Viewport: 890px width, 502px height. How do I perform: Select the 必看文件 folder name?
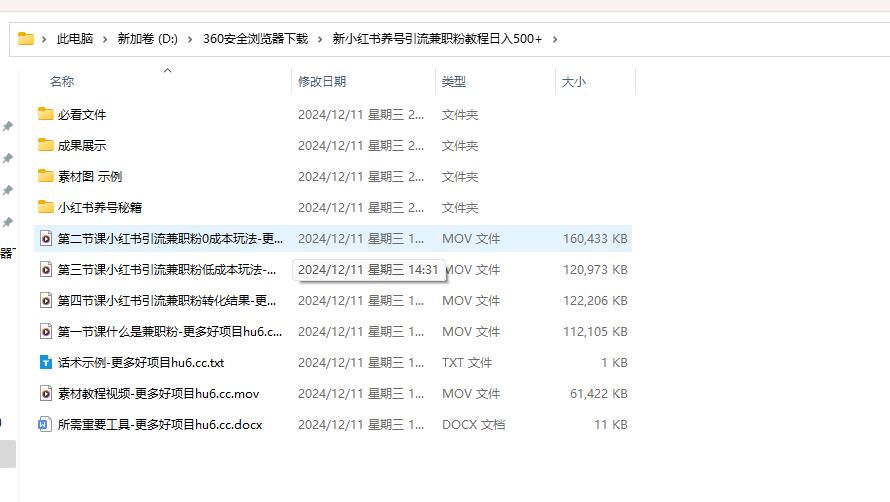(x=82, y=115)
